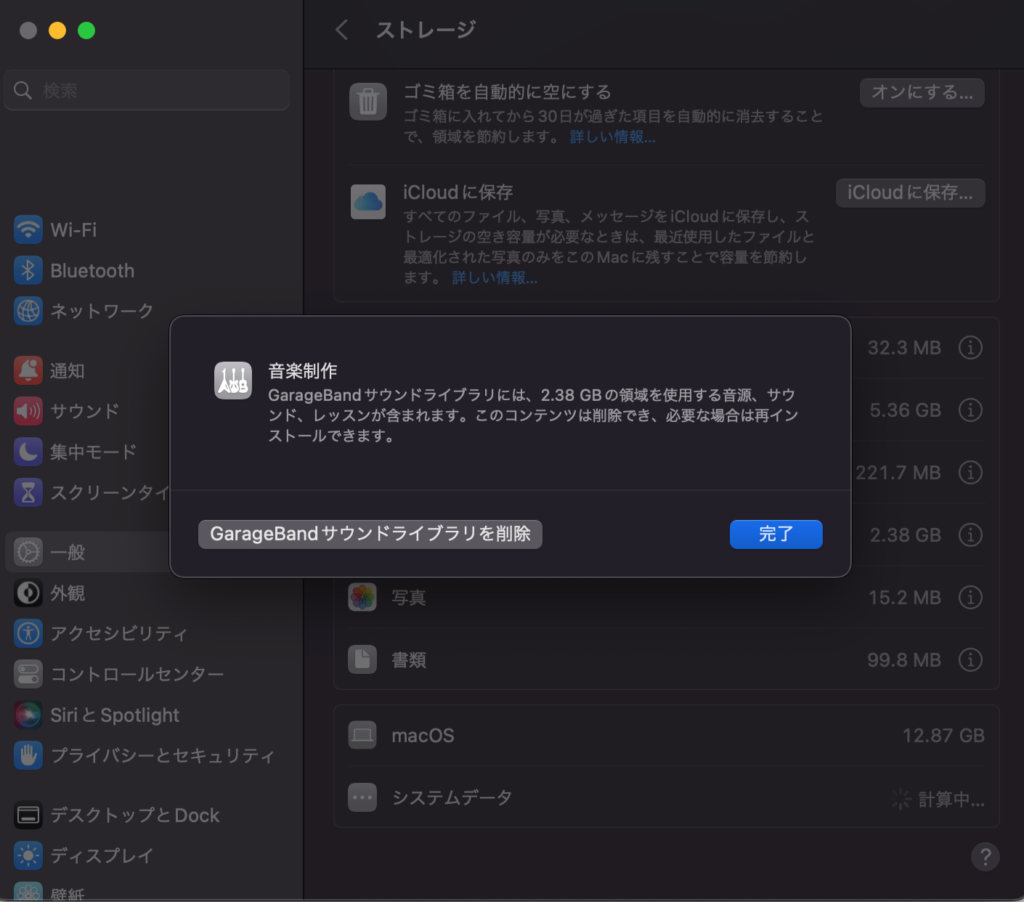Select Bluetooth sidebar label

pyautogui.click(x=92, y=270)
